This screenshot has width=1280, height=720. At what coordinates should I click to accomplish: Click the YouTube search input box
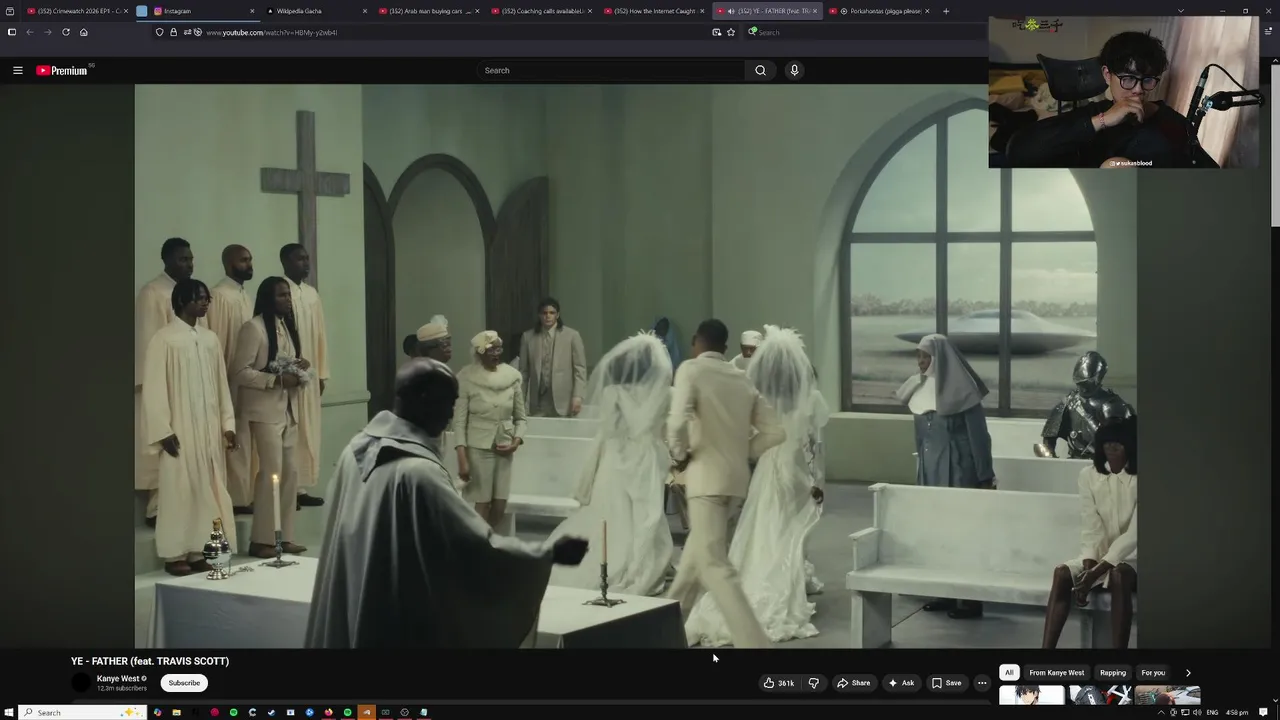[611, 70]
